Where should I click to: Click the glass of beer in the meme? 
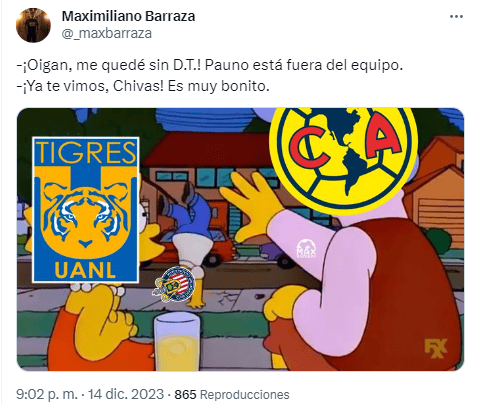point(177,341)
